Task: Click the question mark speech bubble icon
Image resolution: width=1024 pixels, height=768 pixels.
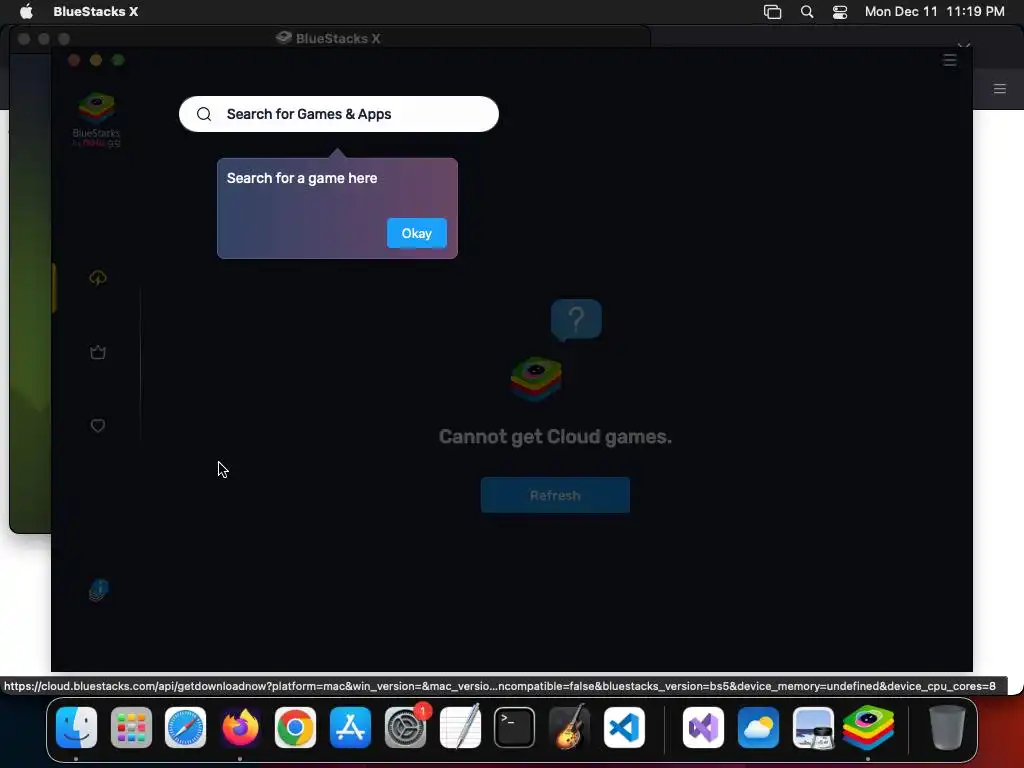Action: coord(576,320)
